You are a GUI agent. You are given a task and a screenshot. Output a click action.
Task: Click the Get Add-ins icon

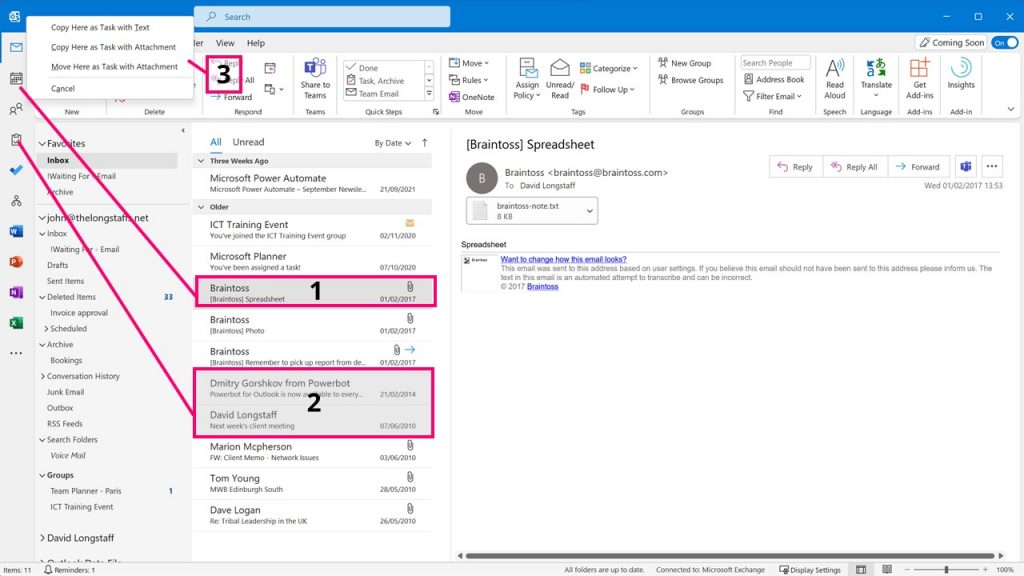click(919, 78)
